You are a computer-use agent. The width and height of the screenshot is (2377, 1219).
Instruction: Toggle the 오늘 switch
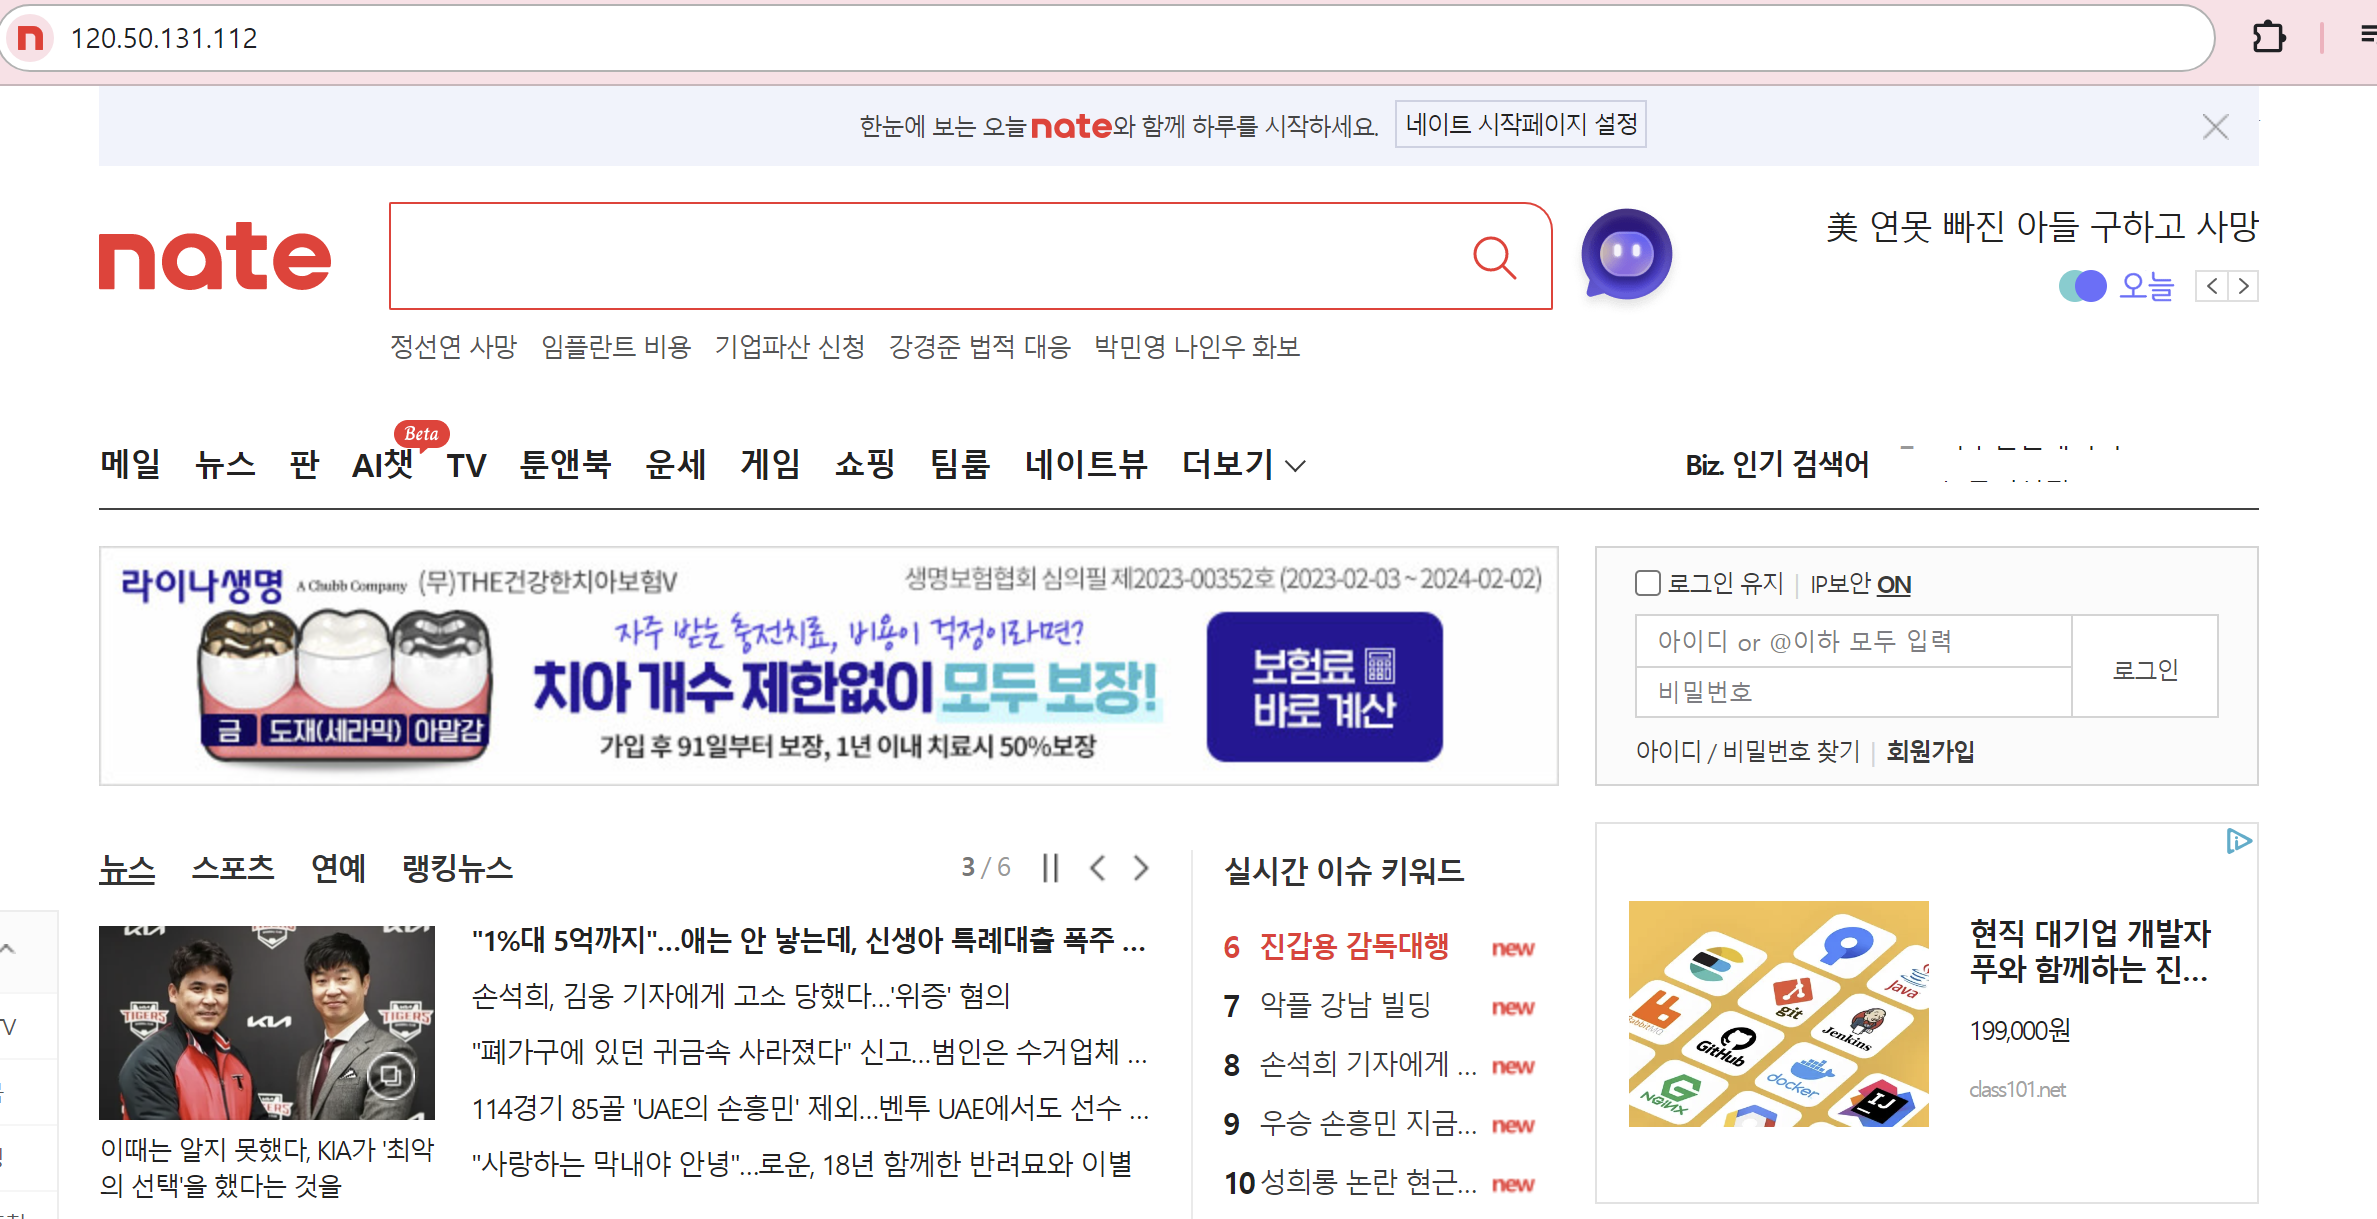coord(2083,286)
